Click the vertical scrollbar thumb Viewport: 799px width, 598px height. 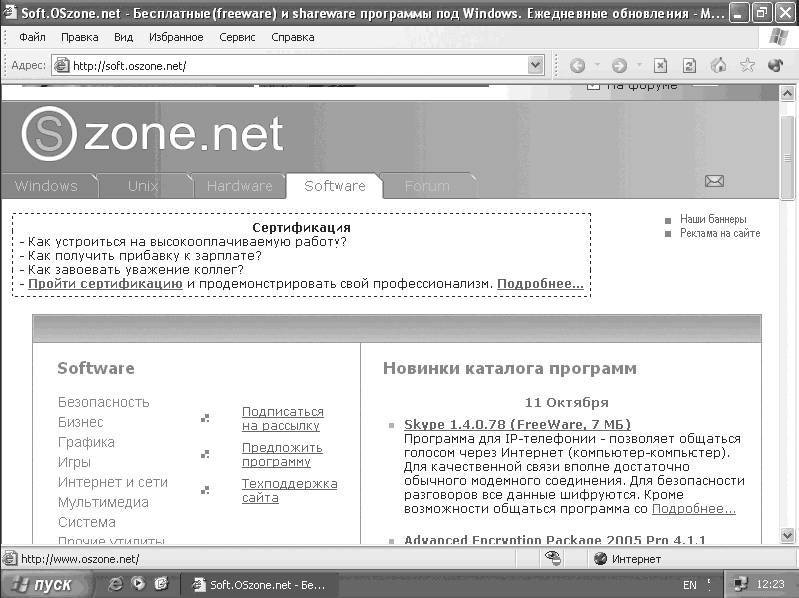coord(787,157)
